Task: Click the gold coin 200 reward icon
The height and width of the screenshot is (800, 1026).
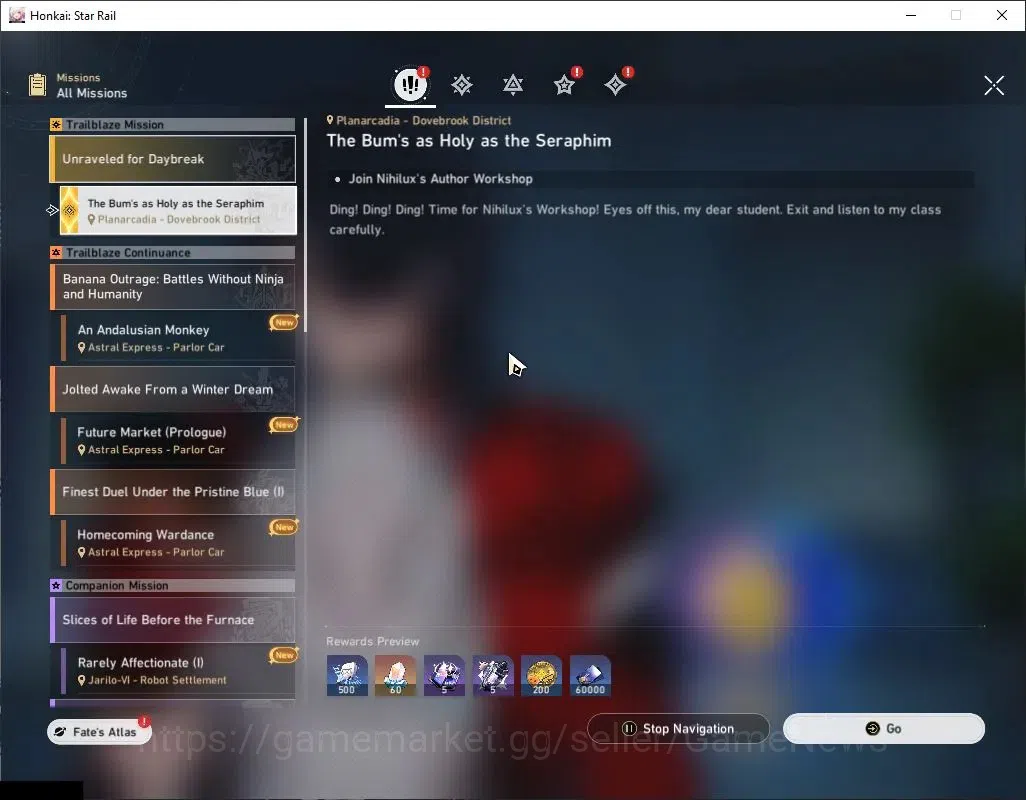Action: coord(541,676)
